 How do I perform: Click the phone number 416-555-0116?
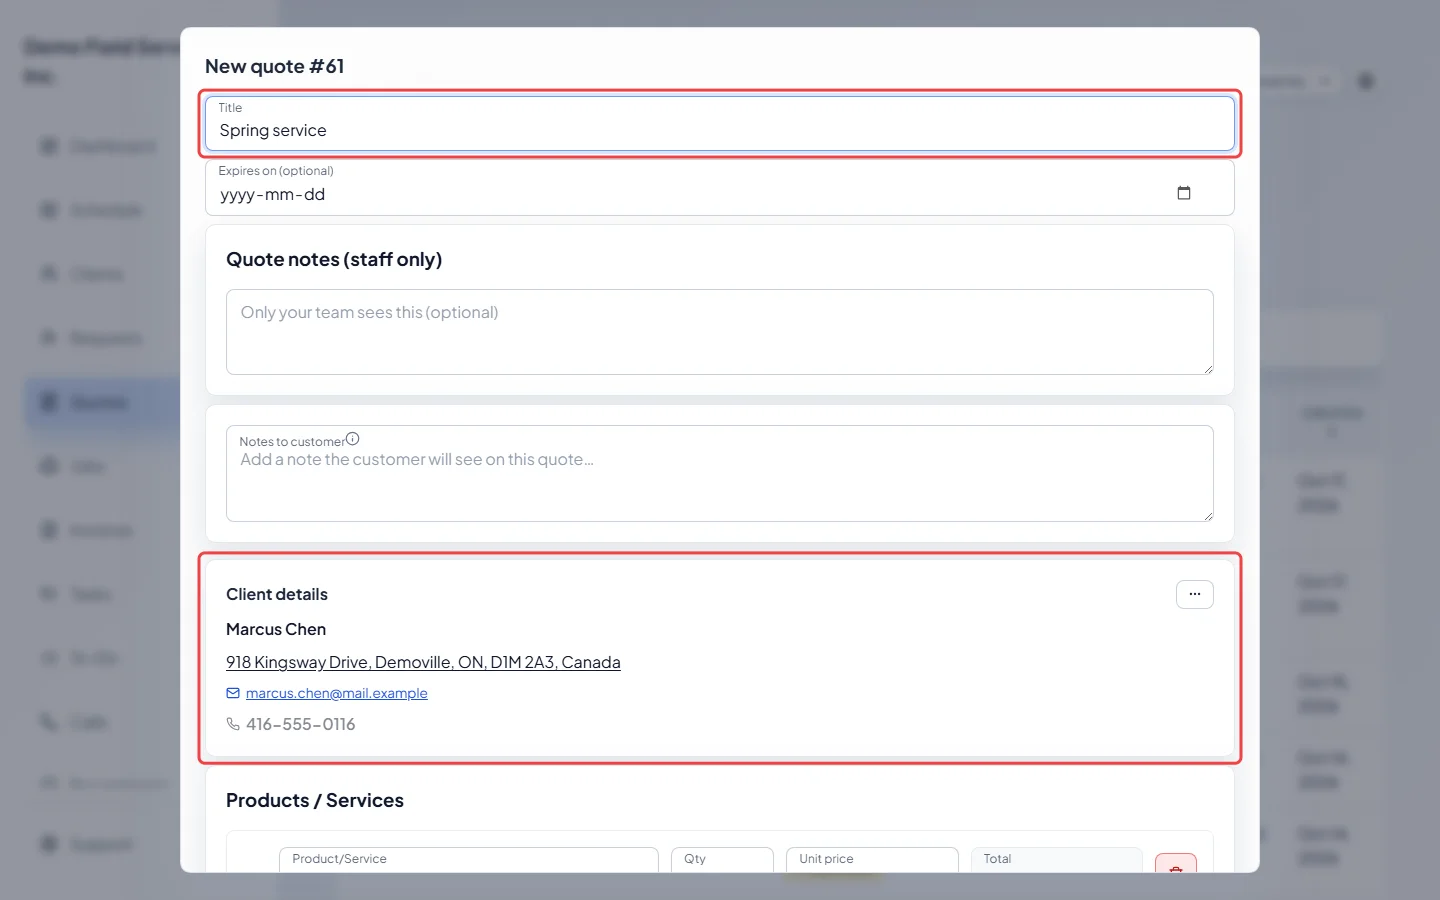(301, 724)
